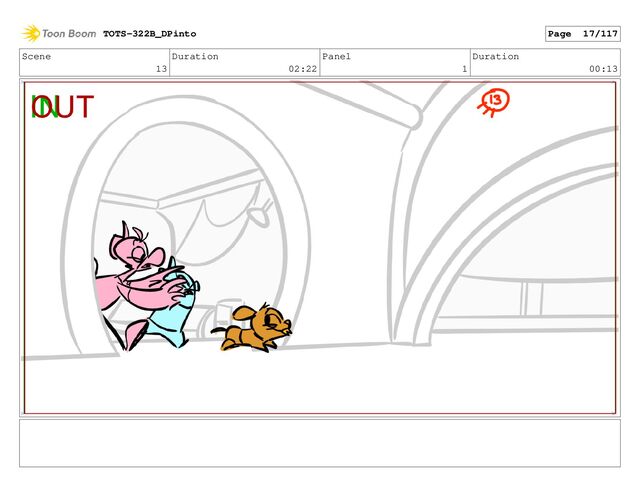Viewport: 640px width, 496px height.
Task: Click the Toon Boom sun logo
Action: click(31, 33)
